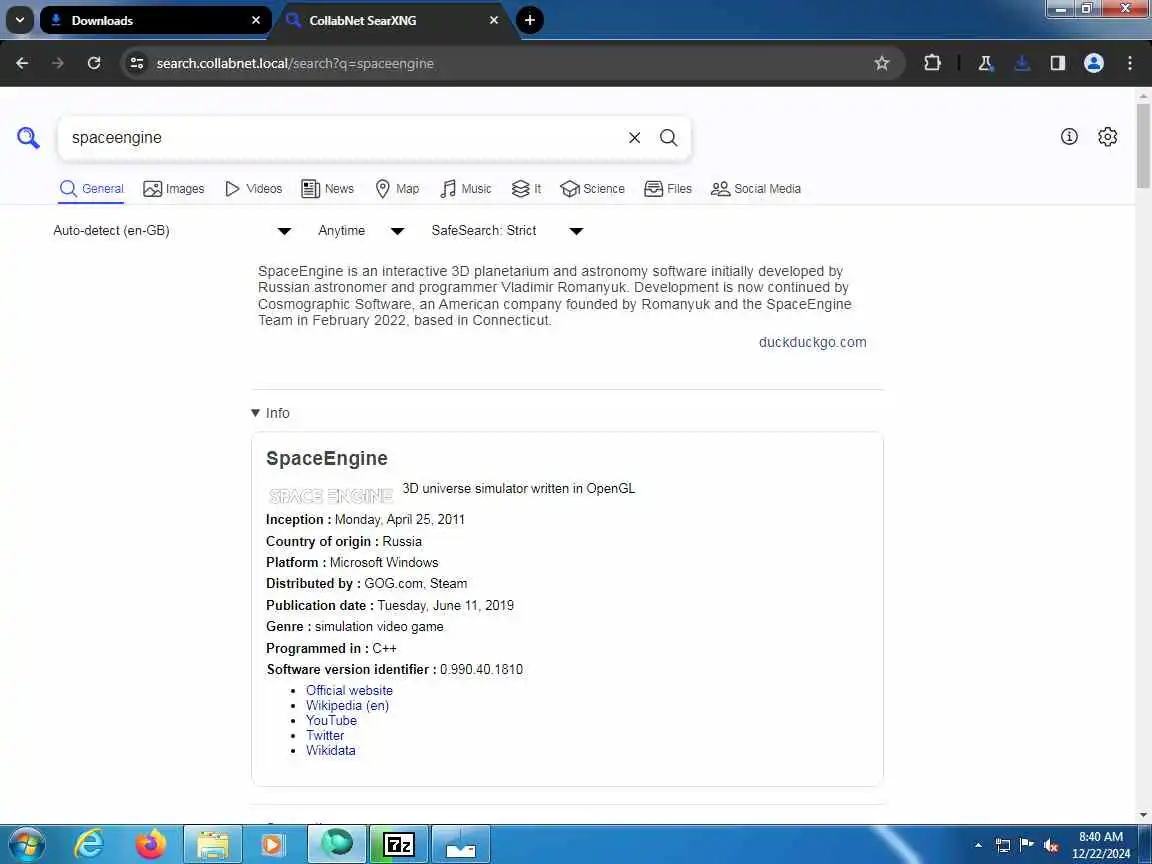
Task: Switch to Map search category
Action: [x=397, y=189]
